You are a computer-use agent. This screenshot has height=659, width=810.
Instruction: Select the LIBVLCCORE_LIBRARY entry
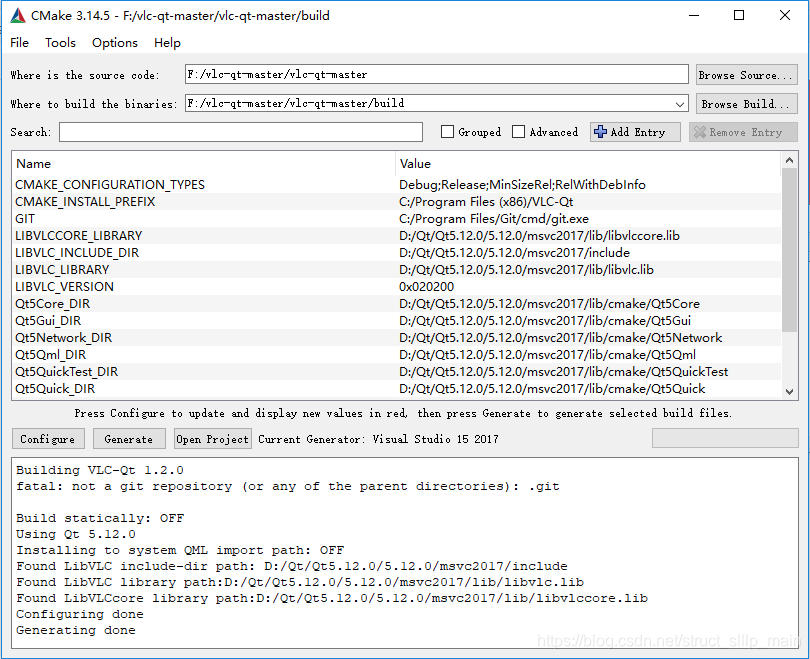pyautogui.click(x=79, y=236)
